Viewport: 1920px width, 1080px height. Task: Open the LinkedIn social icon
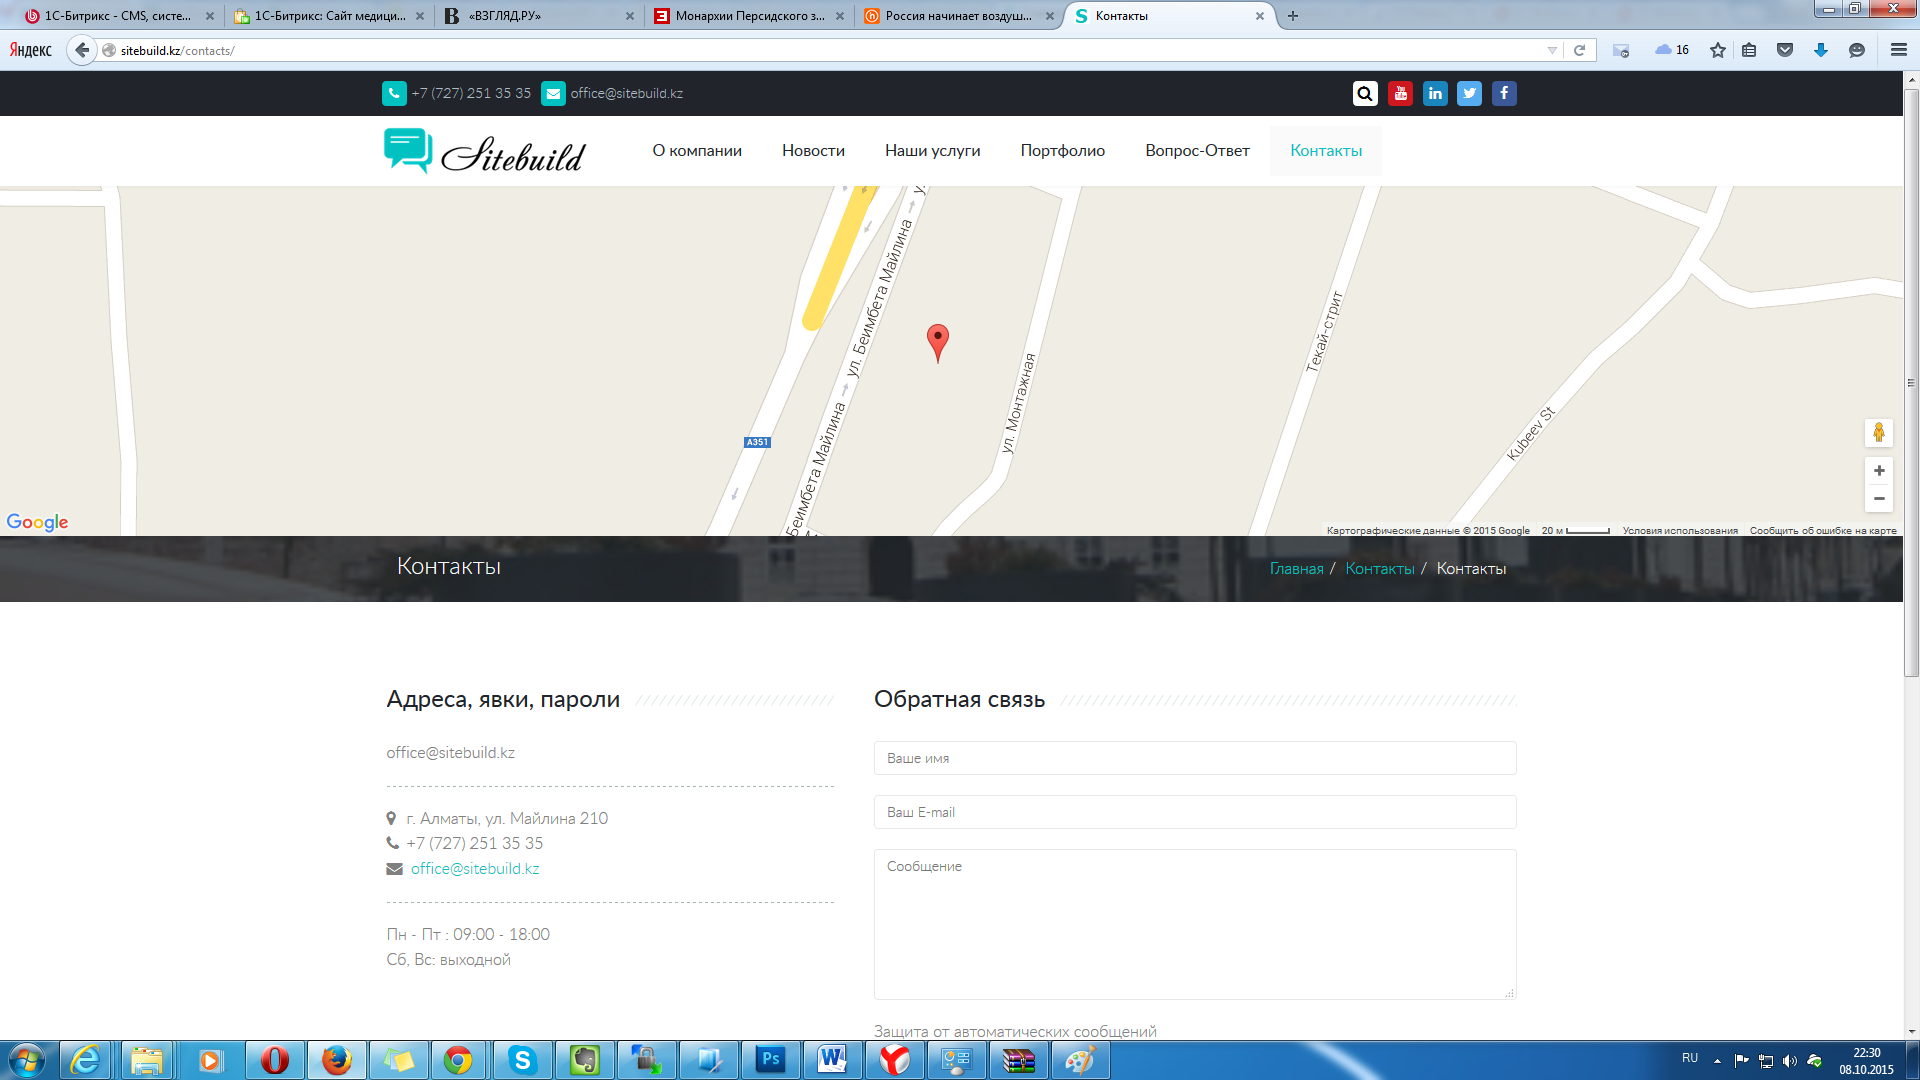[1435, 93]
